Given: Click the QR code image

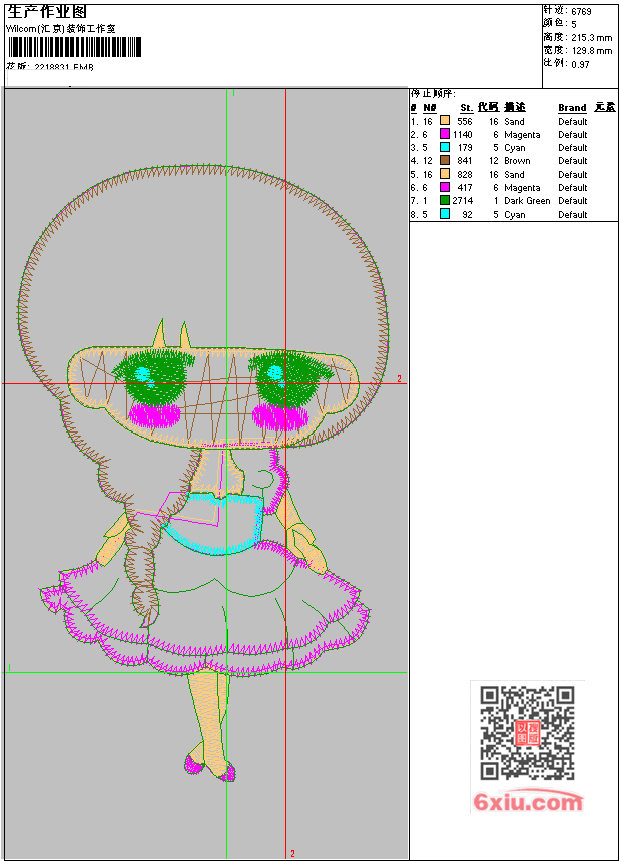Looking at the screenshot, I should coord(527,733).
